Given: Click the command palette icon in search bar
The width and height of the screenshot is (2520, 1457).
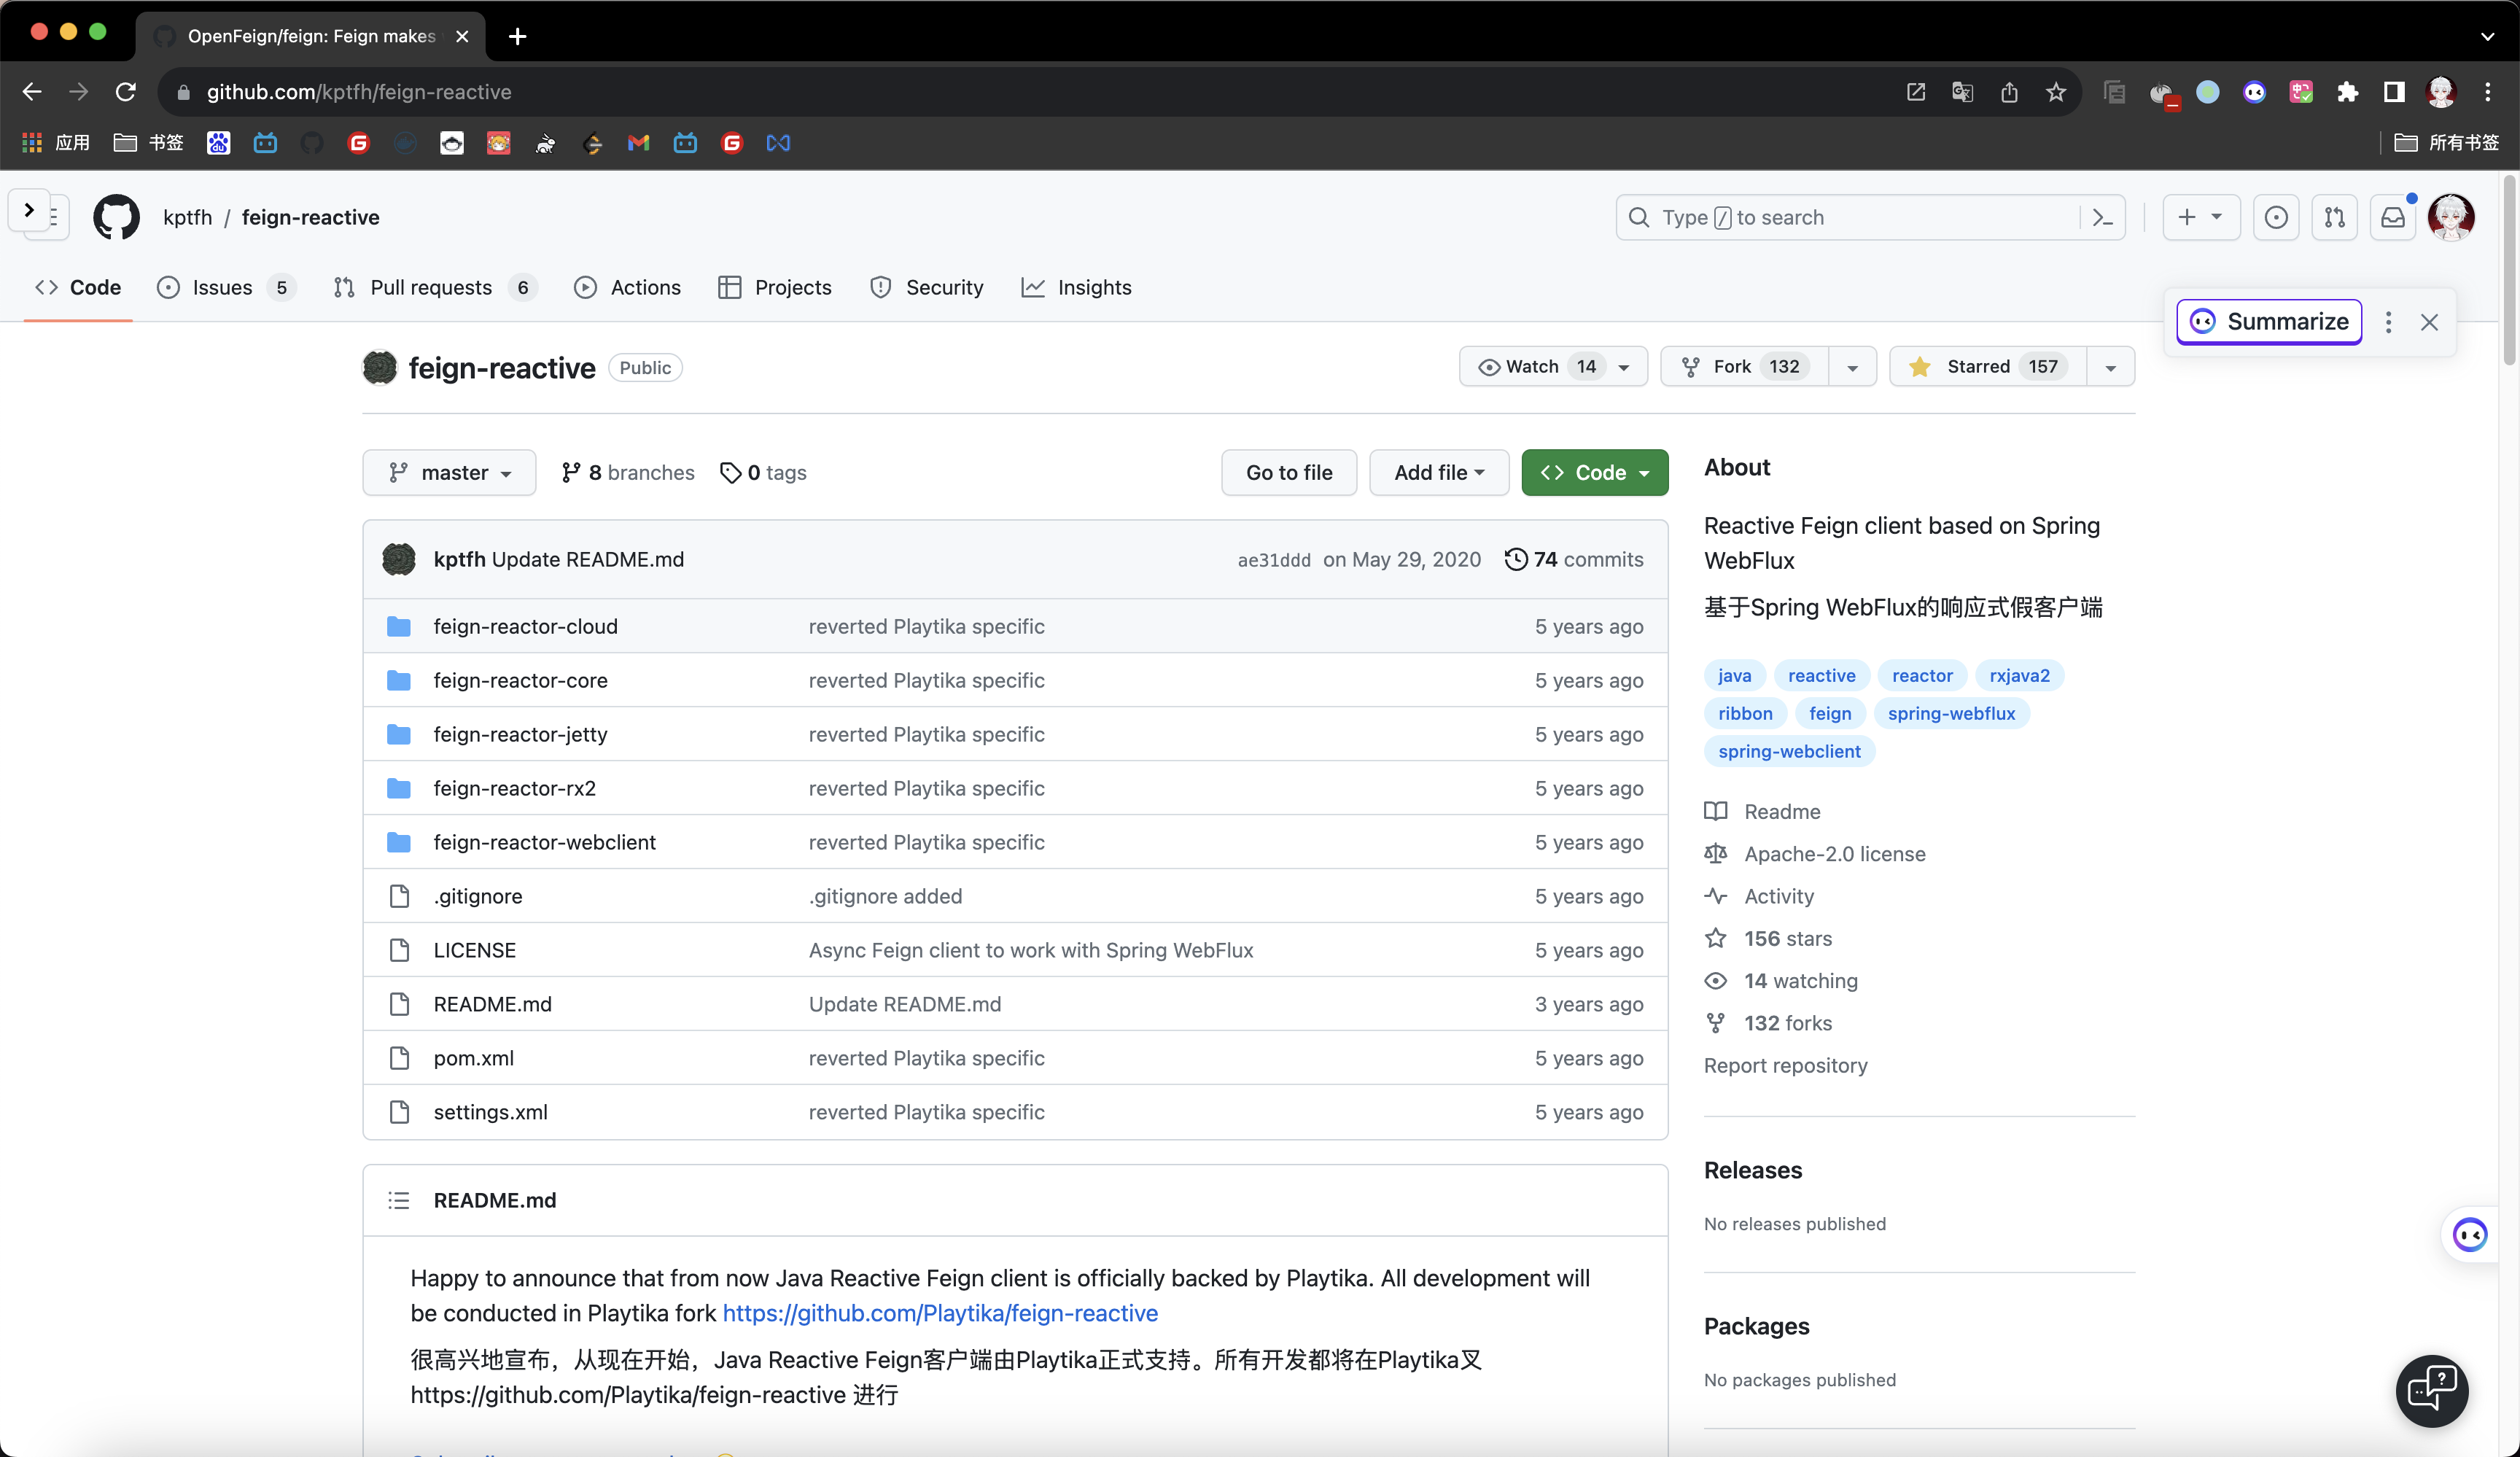Looking at the screenshot, I should point(2102,217).
